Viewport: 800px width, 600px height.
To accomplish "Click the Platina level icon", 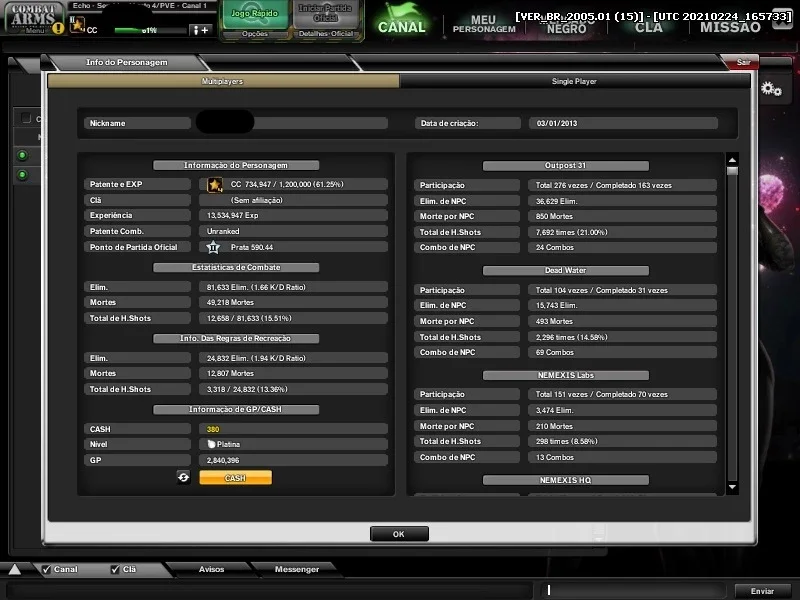I will [x=211, y=444].
